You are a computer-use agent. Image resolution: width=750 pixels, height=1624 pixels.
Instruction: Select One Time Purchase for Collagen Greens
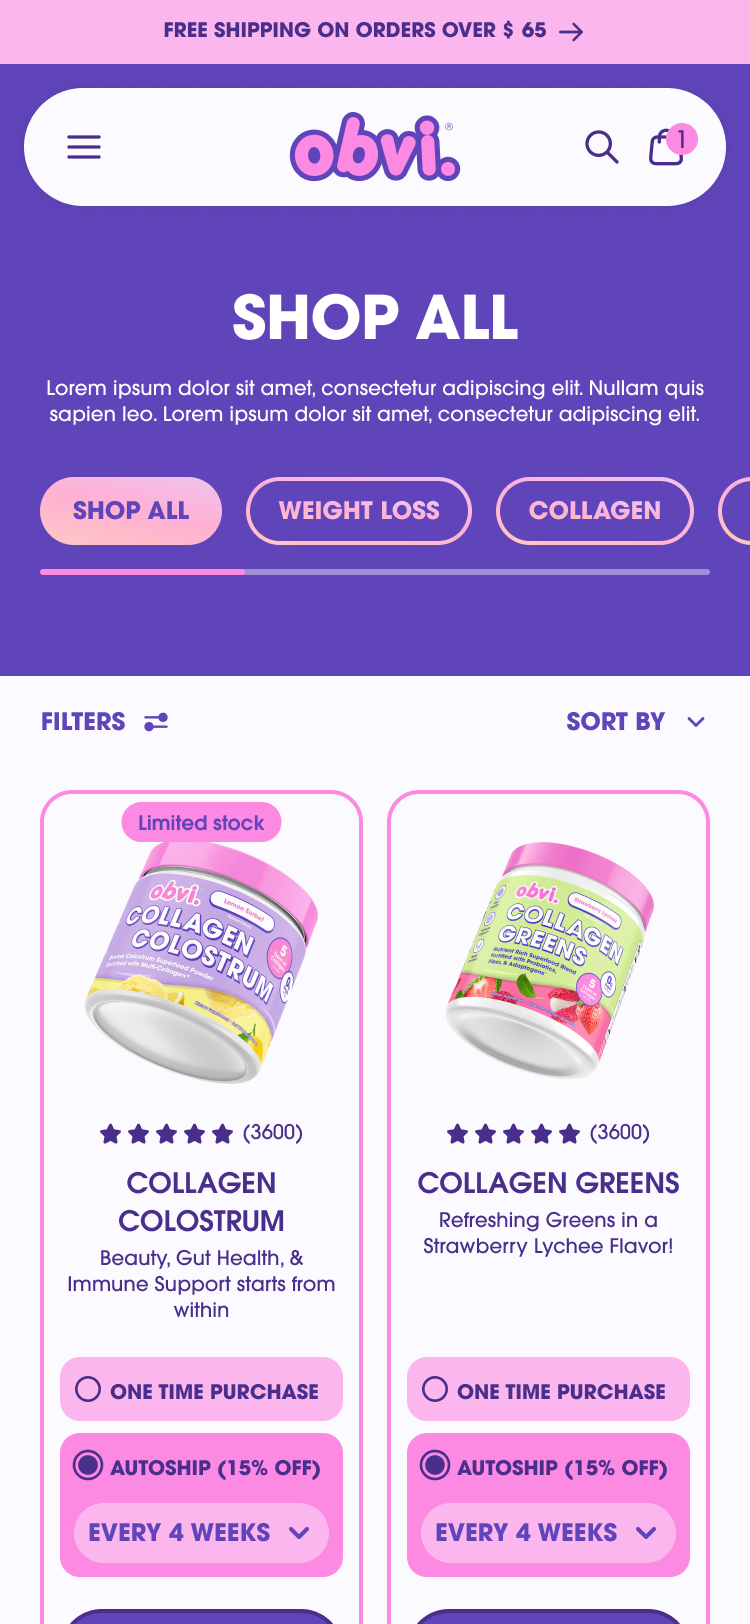click(548, 1389)
